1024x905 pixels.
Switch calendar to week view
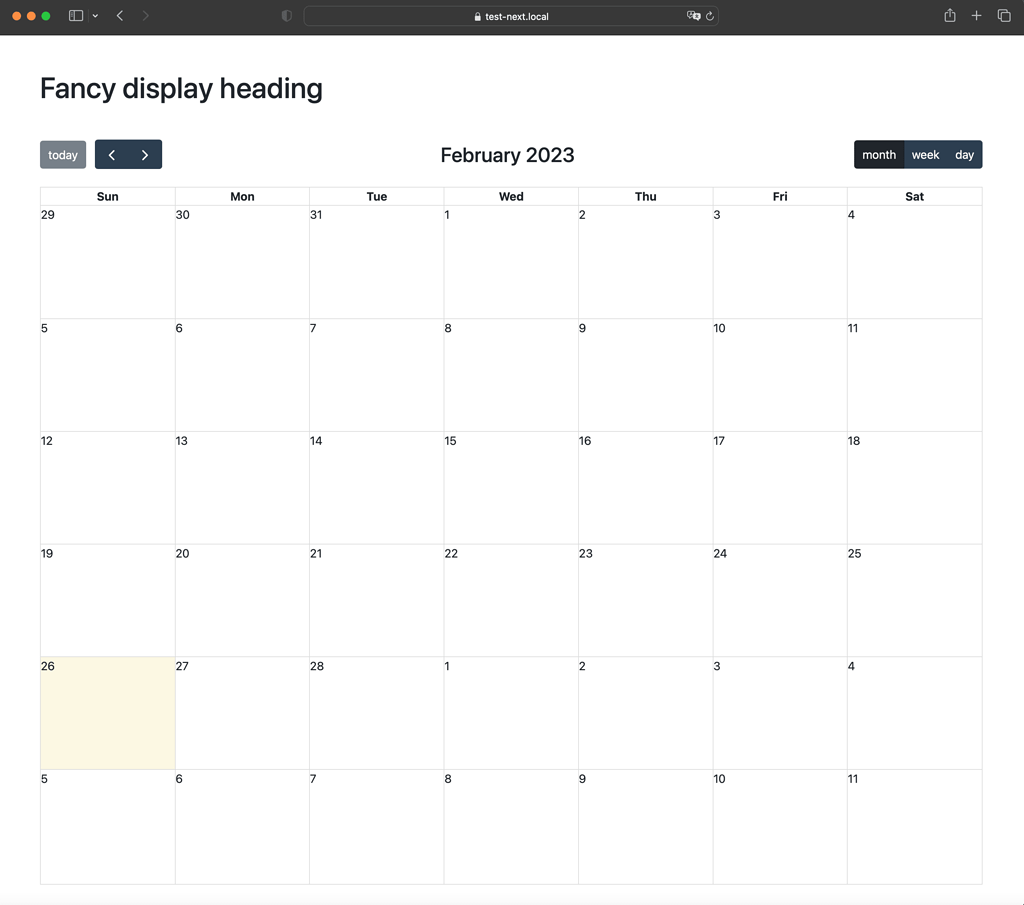pos(925,155)
